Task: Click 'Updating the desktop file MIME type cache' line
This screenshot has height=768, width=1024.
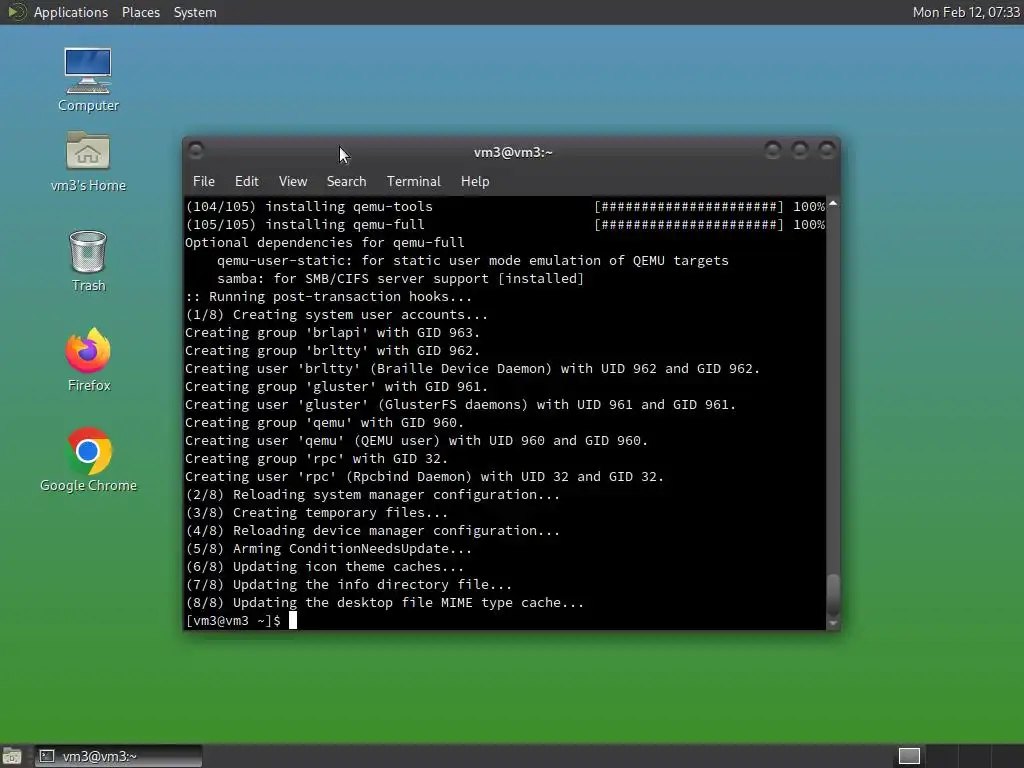Action: (x=385, y=603)
